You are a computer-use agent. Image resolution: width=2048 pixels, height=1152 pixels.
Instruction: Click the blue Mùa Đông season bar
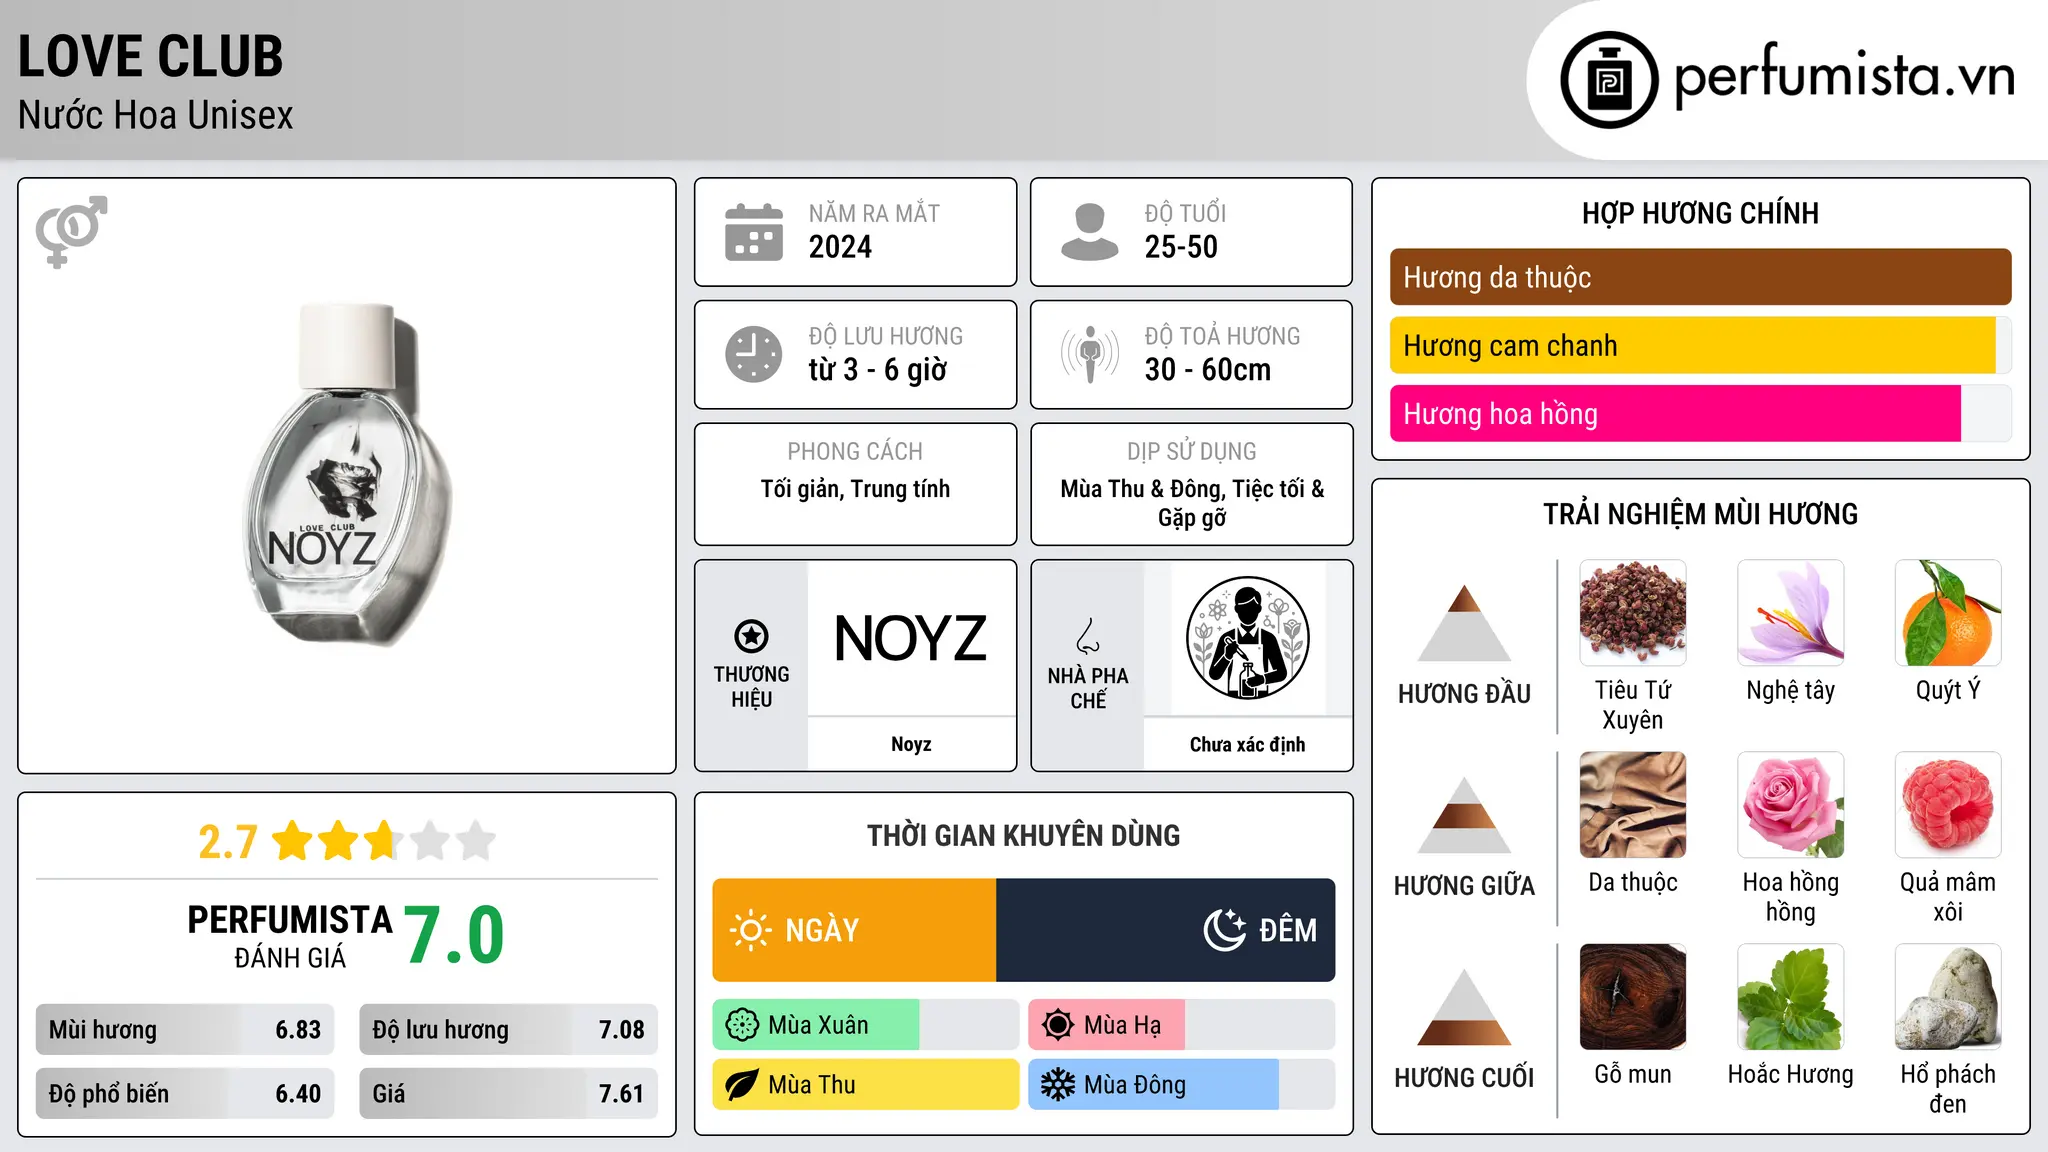1154,1085
